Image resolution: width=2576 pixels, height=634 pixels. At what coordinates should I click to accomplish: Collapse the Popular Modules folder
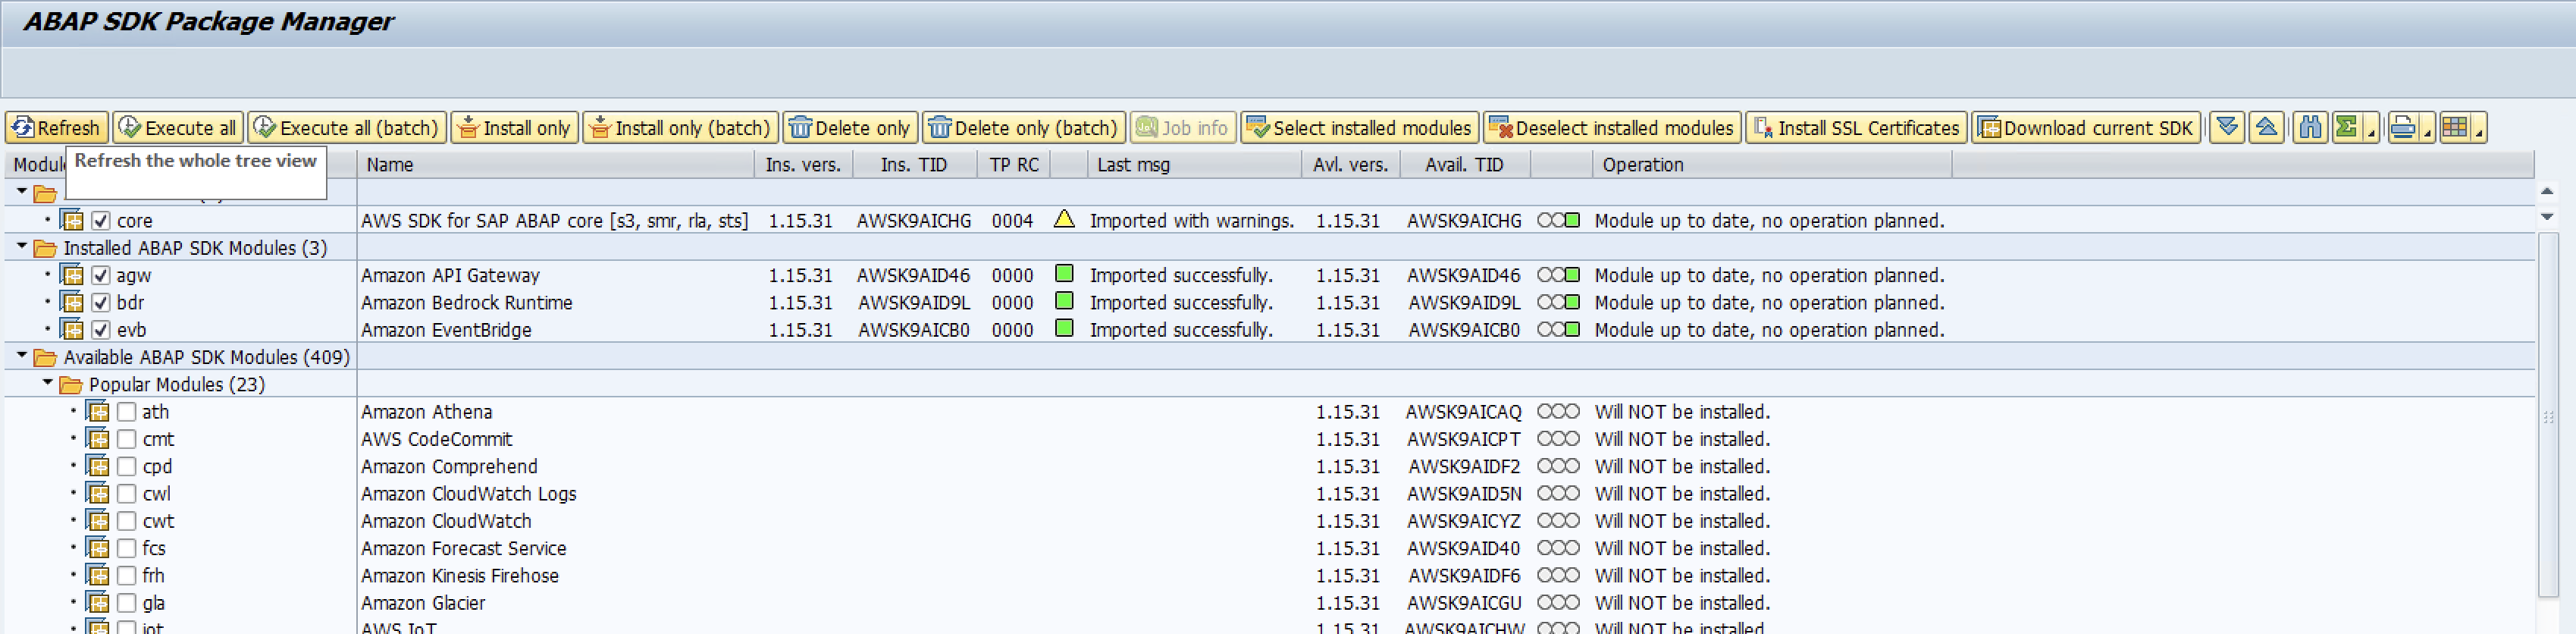click(47, 382)
